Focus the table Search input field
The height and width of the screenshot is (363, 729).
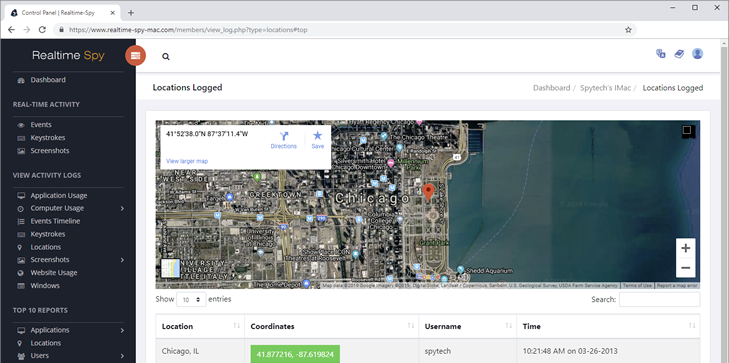click(x=659, y=300)
